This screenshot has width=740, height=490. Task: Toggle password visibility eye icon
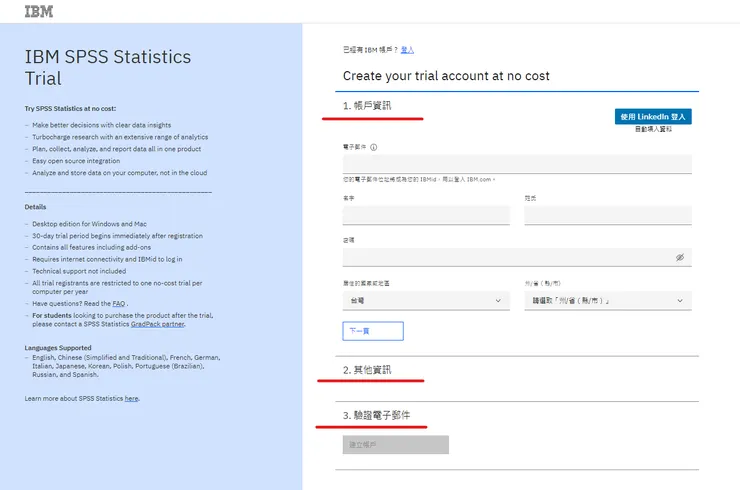tap(680, 257)
